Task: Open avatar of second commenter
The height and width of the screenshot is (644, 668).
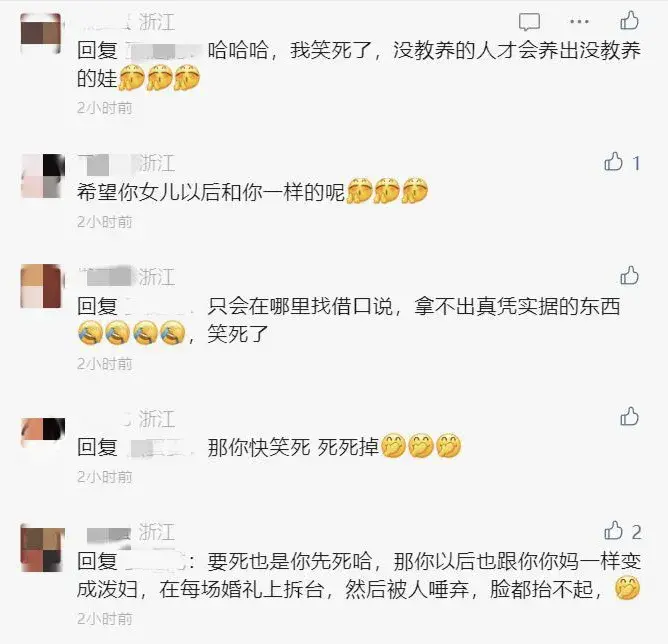Action: click(x=42, y=175)
